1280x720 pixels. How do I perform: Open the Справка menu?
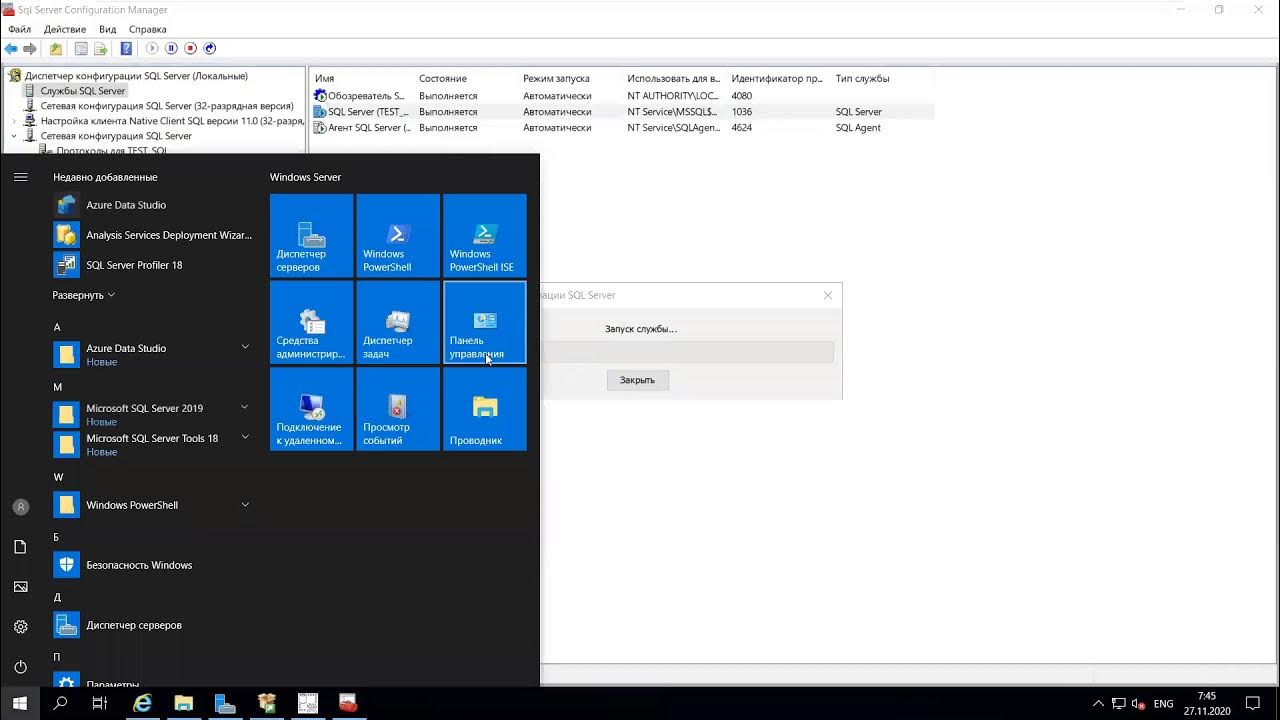point(147,29)
